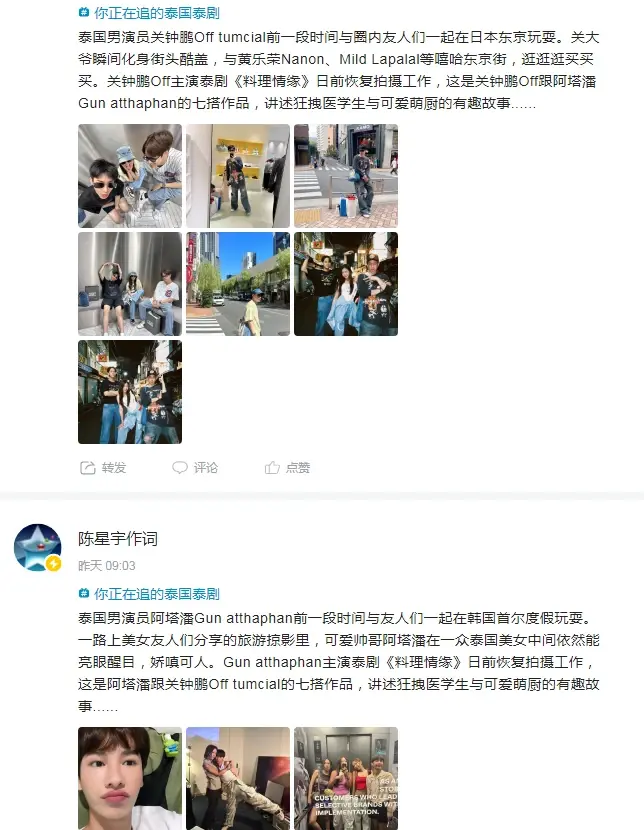Viewport: 644px width, 830px height.
Task: Open three-people selfie photo in first post
Action: (x=130, y=176)
